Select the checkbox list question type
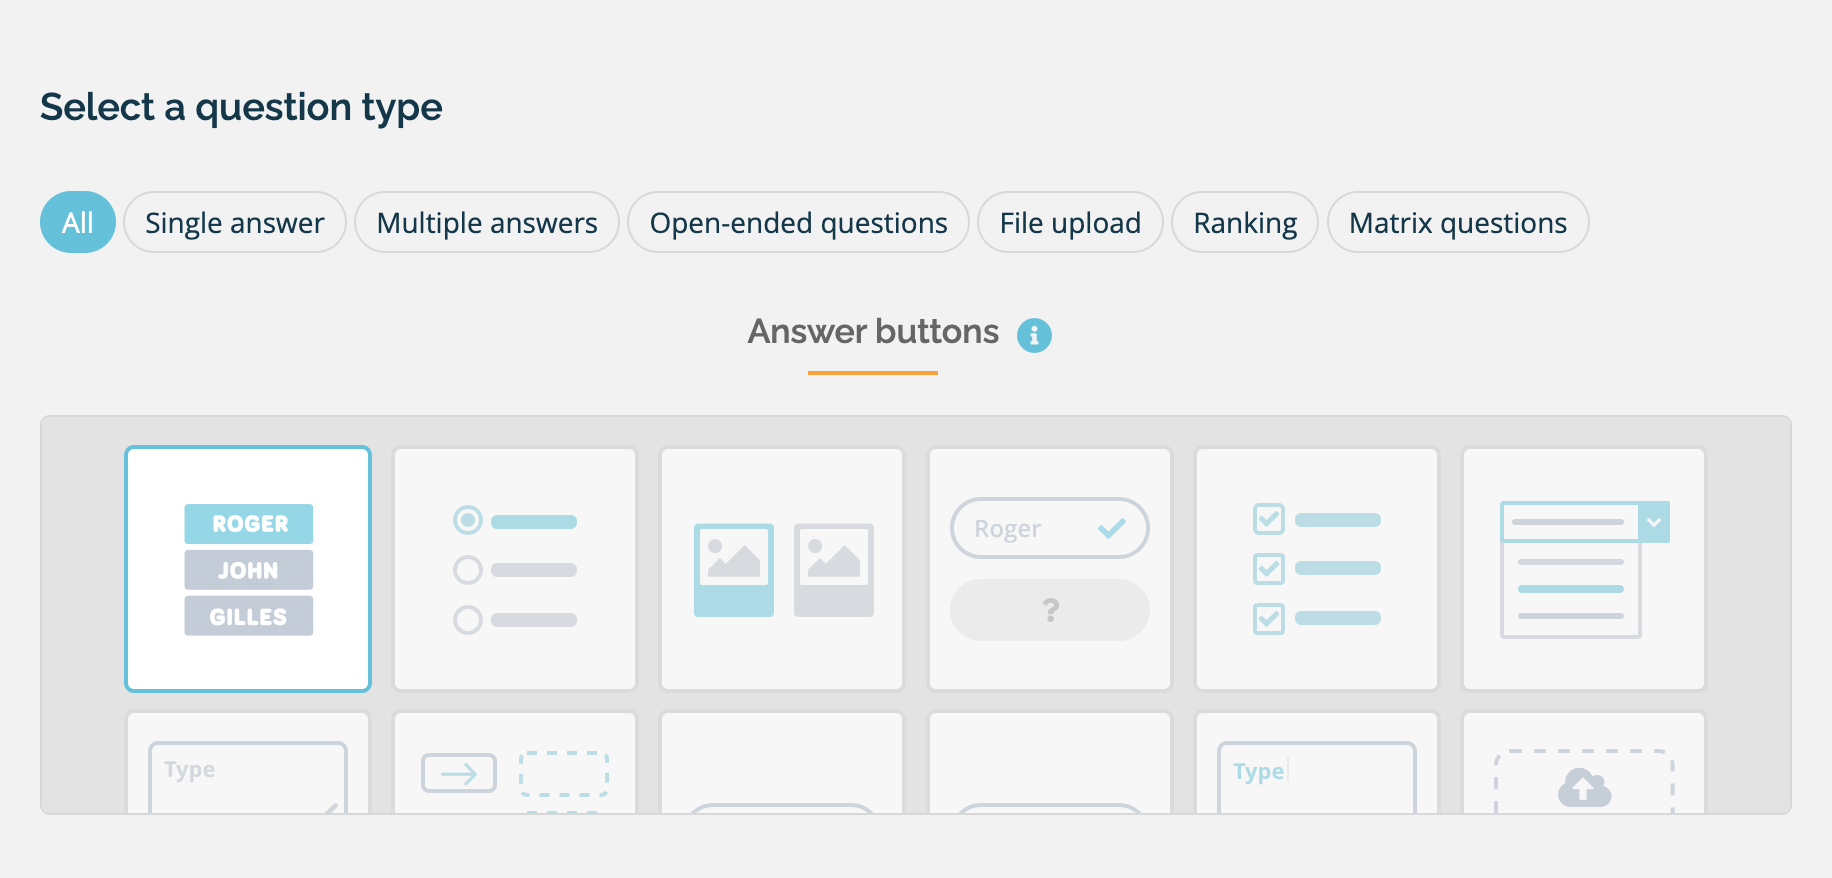The height and width of the screenshot is (878, 1832). click(x=1316, y=568)
